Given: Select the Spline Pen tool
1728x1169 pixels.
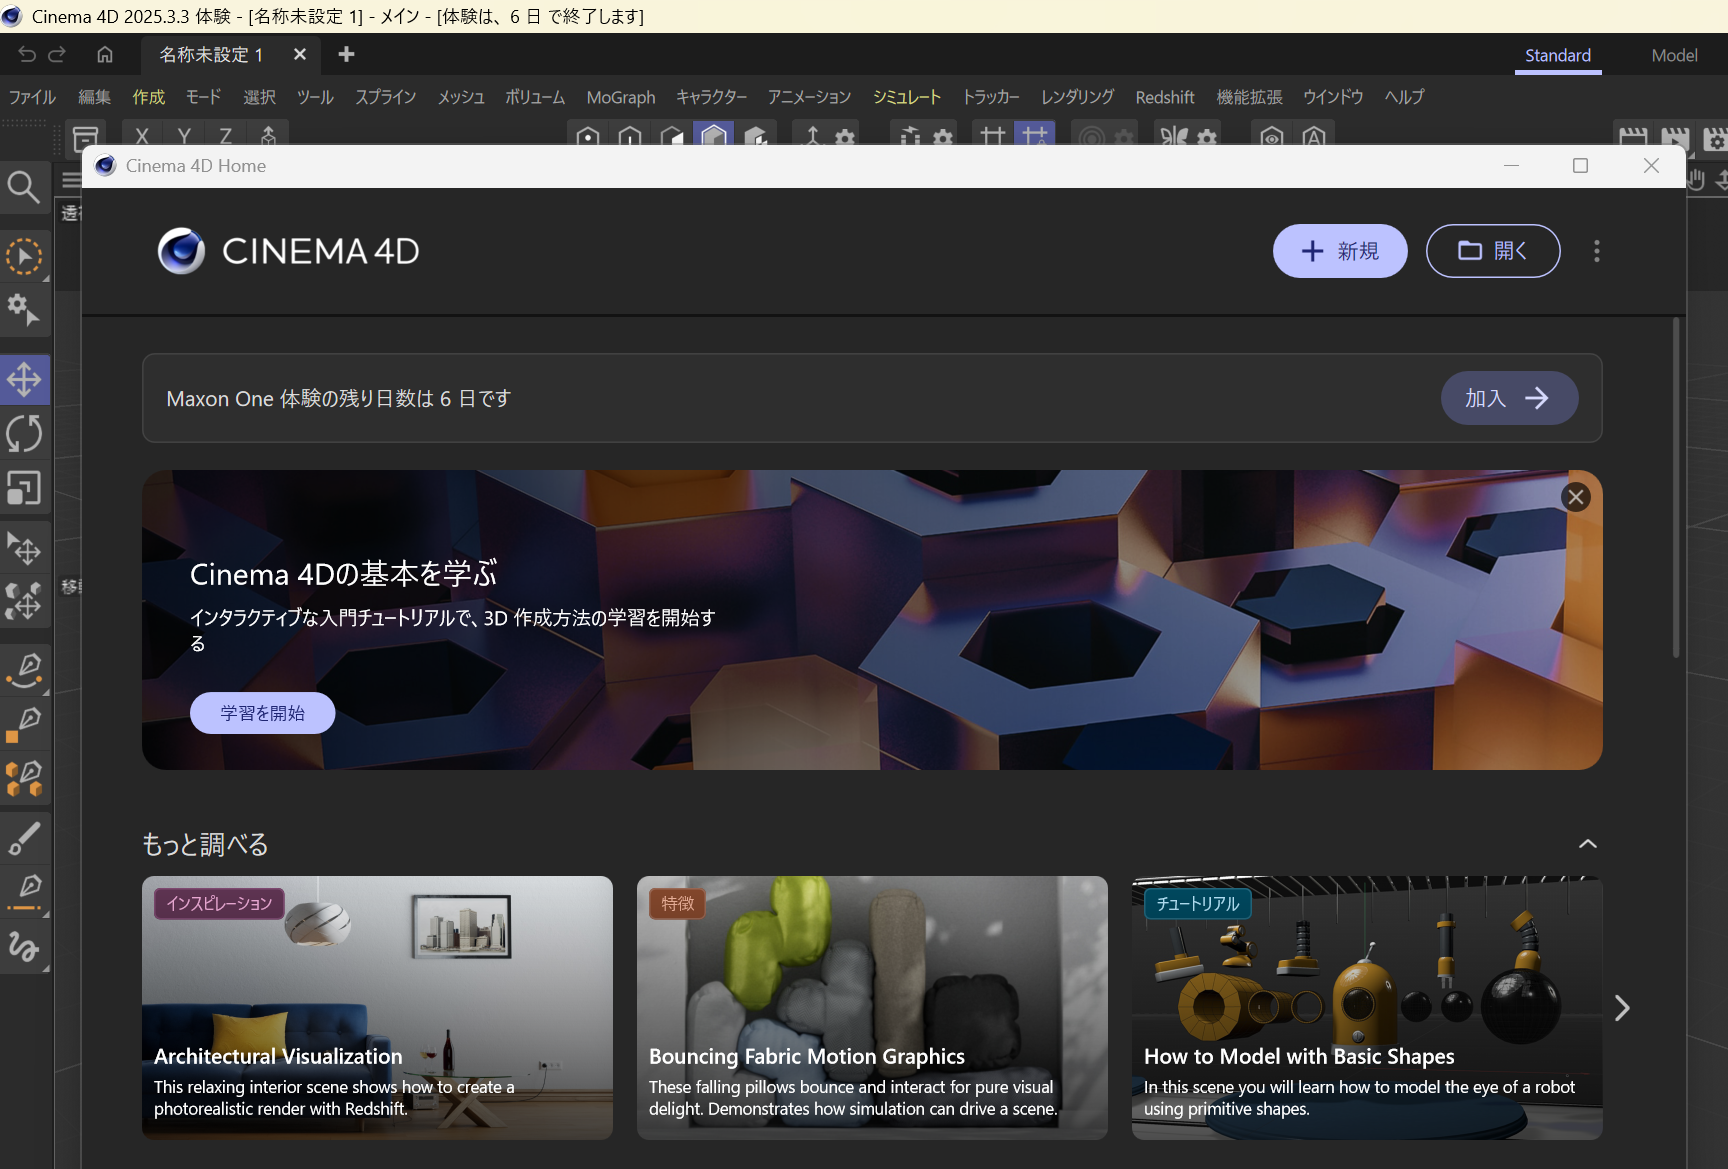Looking at the screenshot, I should click(x=24, y=671).
